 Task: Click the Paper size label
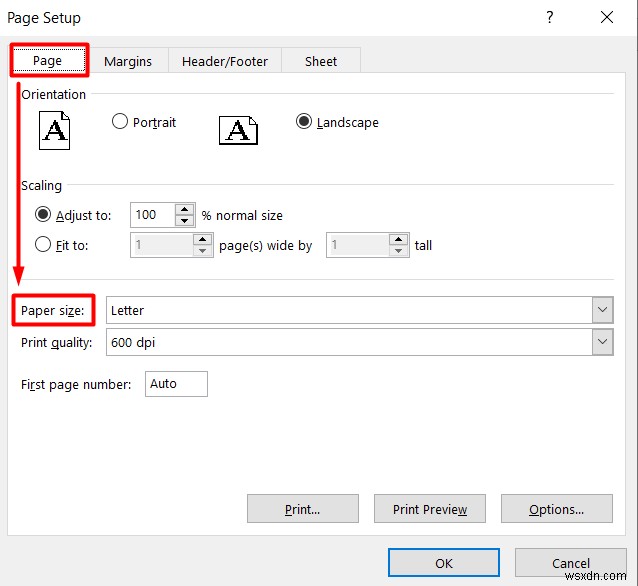(x=52, y=310)
